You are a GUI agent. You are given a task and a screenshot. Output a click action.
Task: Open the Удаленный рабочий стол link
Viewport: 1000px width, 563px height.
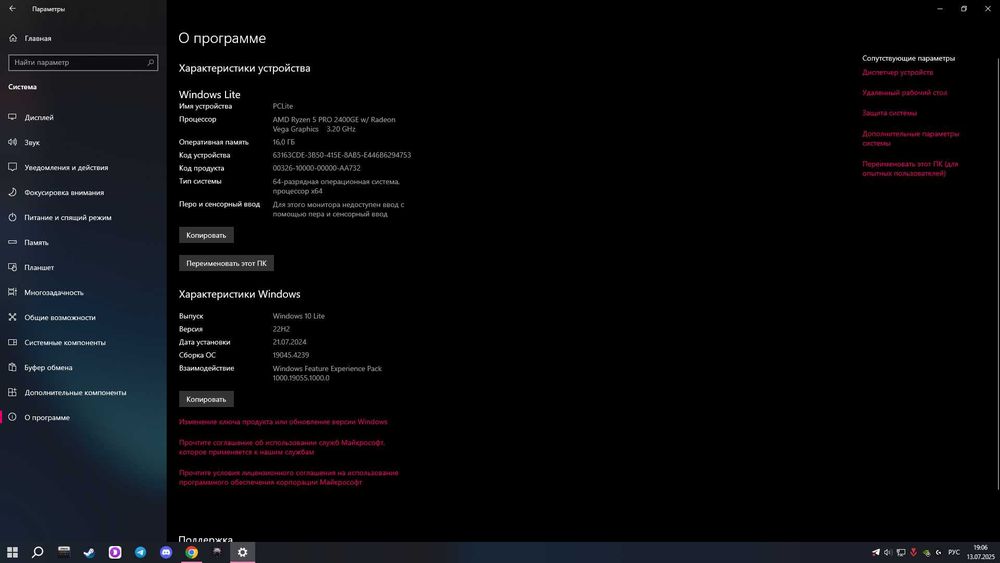pyautogui.click(x=904, y=92)
